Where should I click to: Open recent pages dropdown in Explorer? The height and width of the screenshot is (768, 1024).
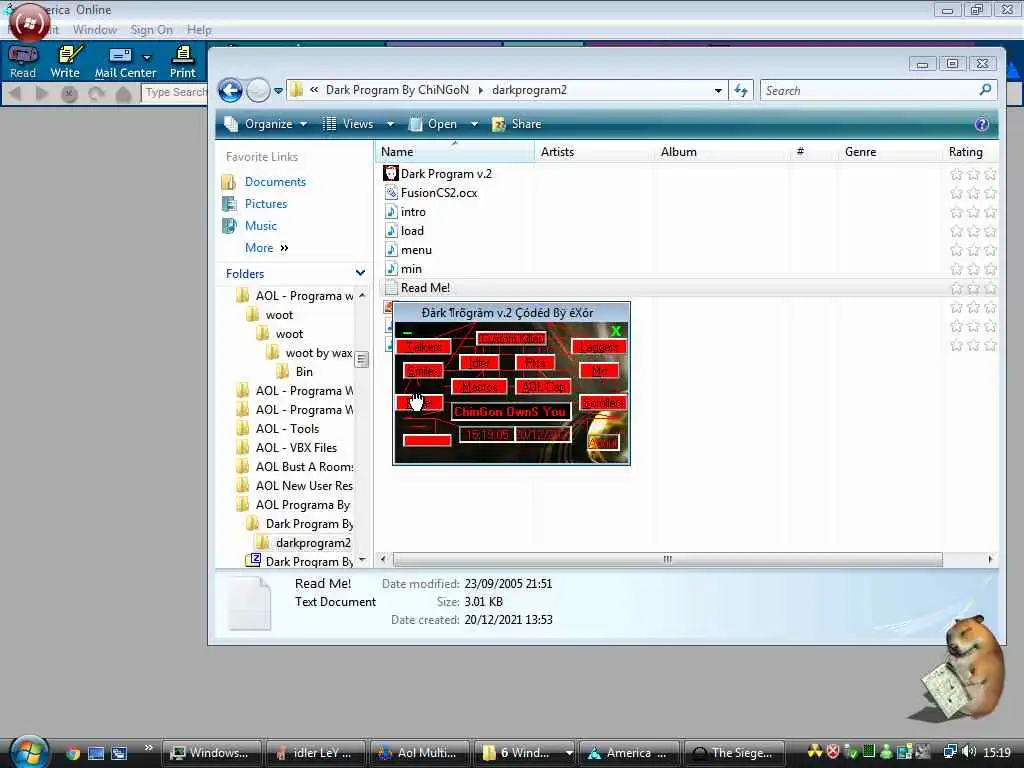click(278, 91)
